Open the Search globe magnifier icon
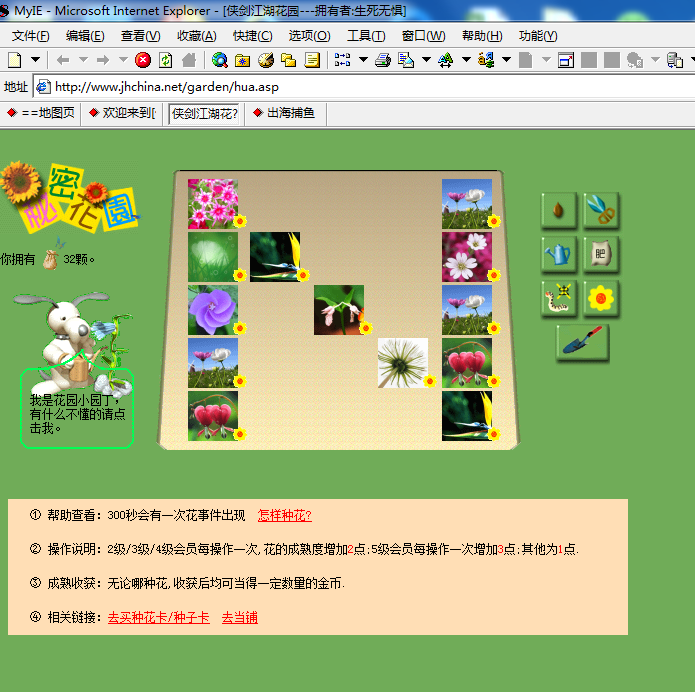This screenshot has width=695, height=692. (x=219, y=60)
